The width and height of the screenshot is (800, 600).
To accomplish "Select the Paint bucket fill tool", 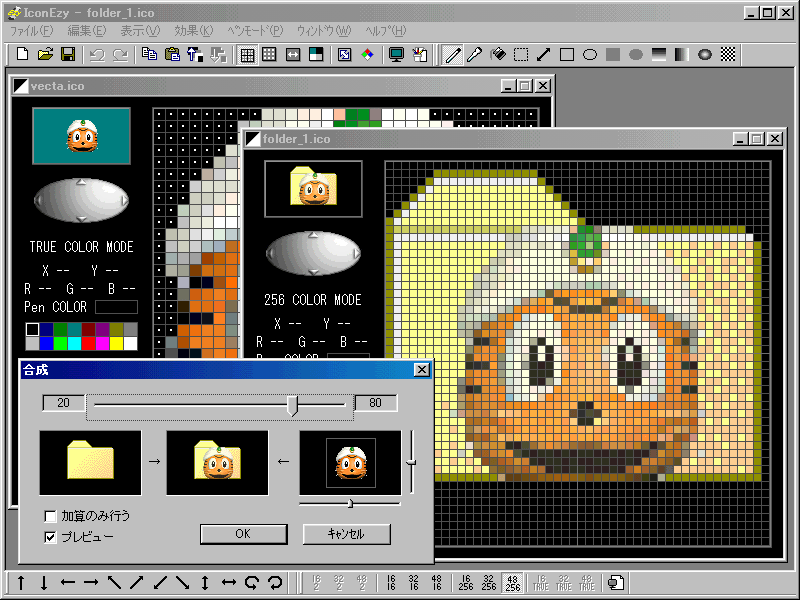I will pyautogui.click(x=498, y=55).
